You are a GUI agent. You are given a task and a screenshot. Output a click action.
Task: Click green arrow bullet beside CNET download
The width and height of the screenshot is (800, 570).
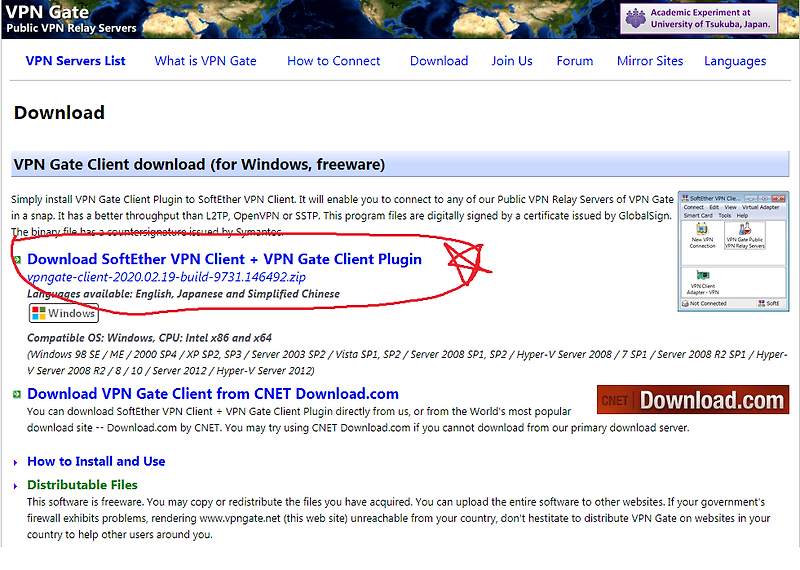click(17, 394)
